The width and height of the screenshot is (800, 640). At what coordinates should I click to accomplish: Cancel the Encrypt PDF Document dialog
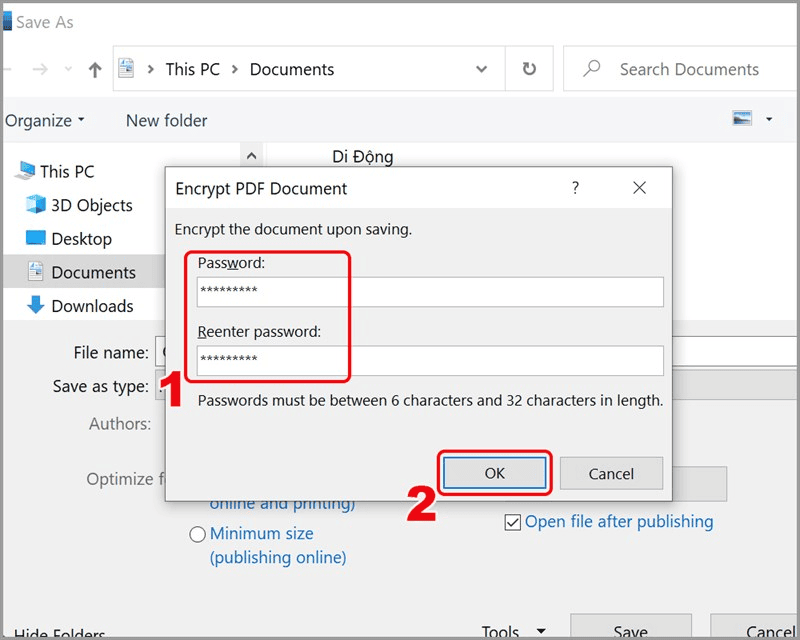tap(611, 473)
